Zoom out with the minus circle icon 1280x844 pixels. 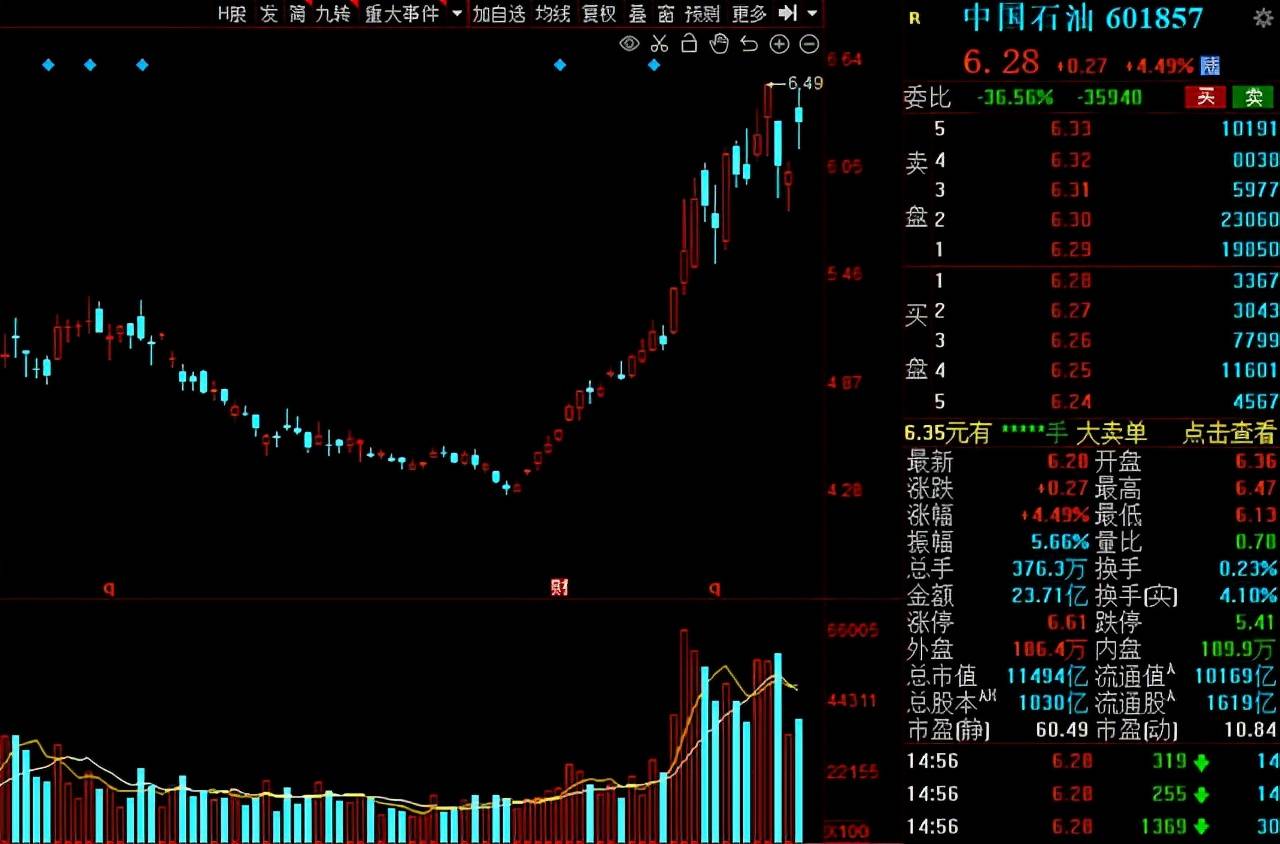click(x=810, y=43)
